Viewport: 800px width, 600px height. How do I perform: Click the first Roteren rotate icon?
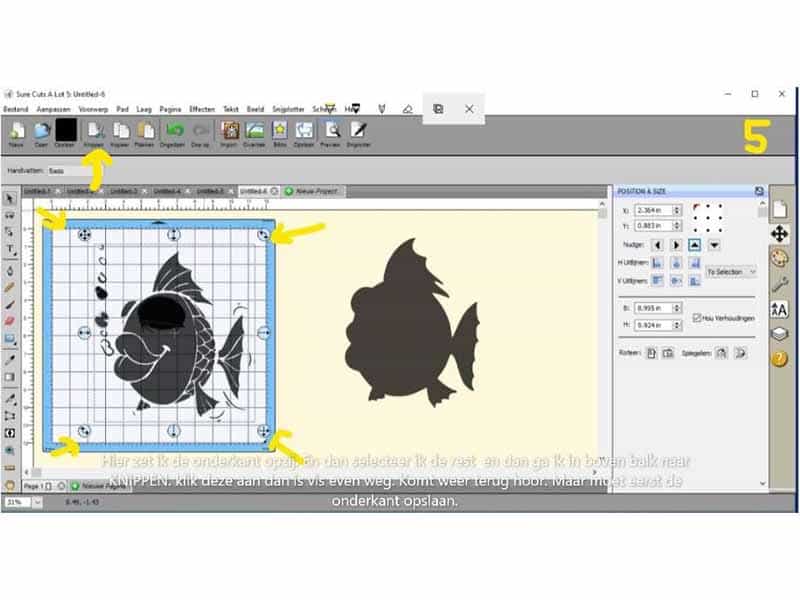pyautogui.click(x=651, y=353)
